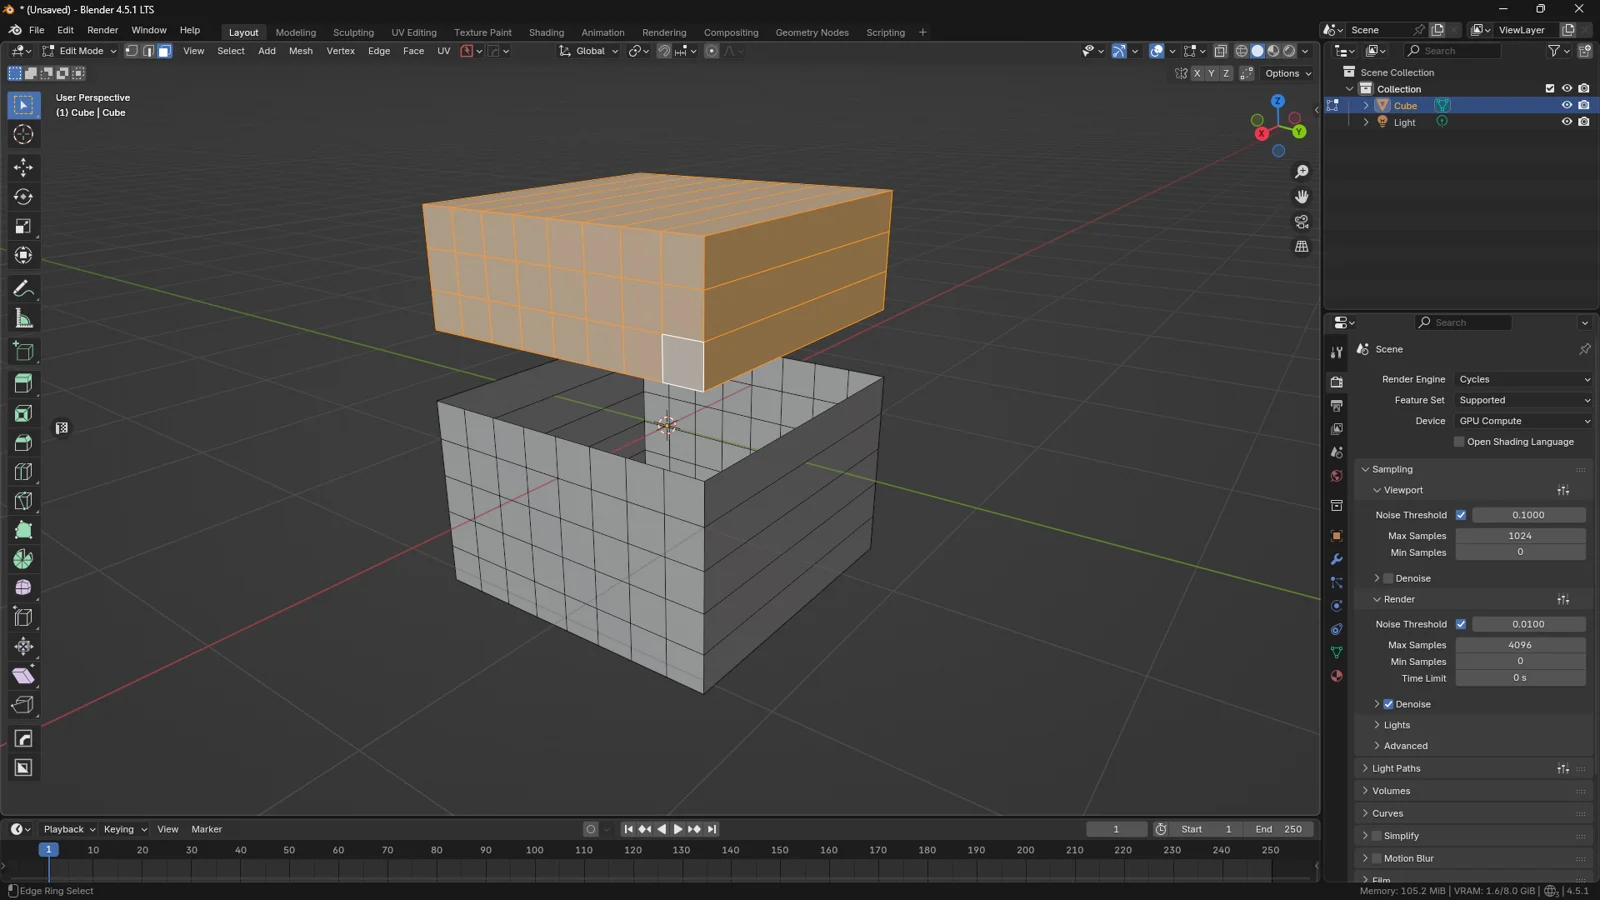
Task: Open the Modifiers properties tab wrench icon
Action: pos(1336,559)
